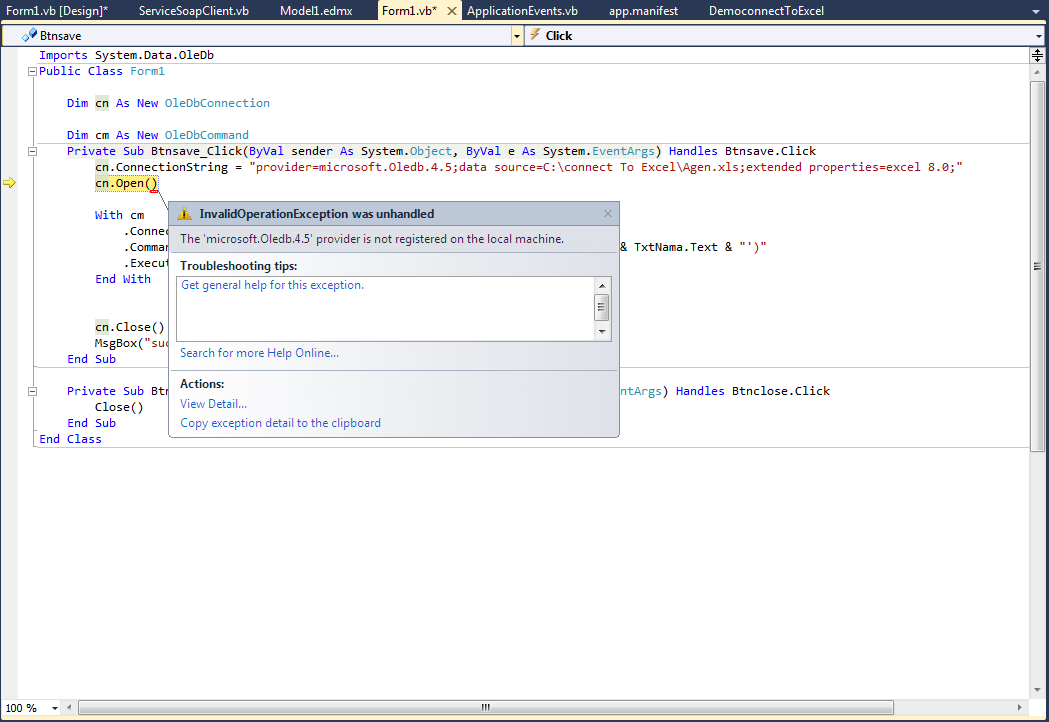Switch to the Form1.vb [Design]* tab
The image size is (1049, 722).
click(57, 11)
